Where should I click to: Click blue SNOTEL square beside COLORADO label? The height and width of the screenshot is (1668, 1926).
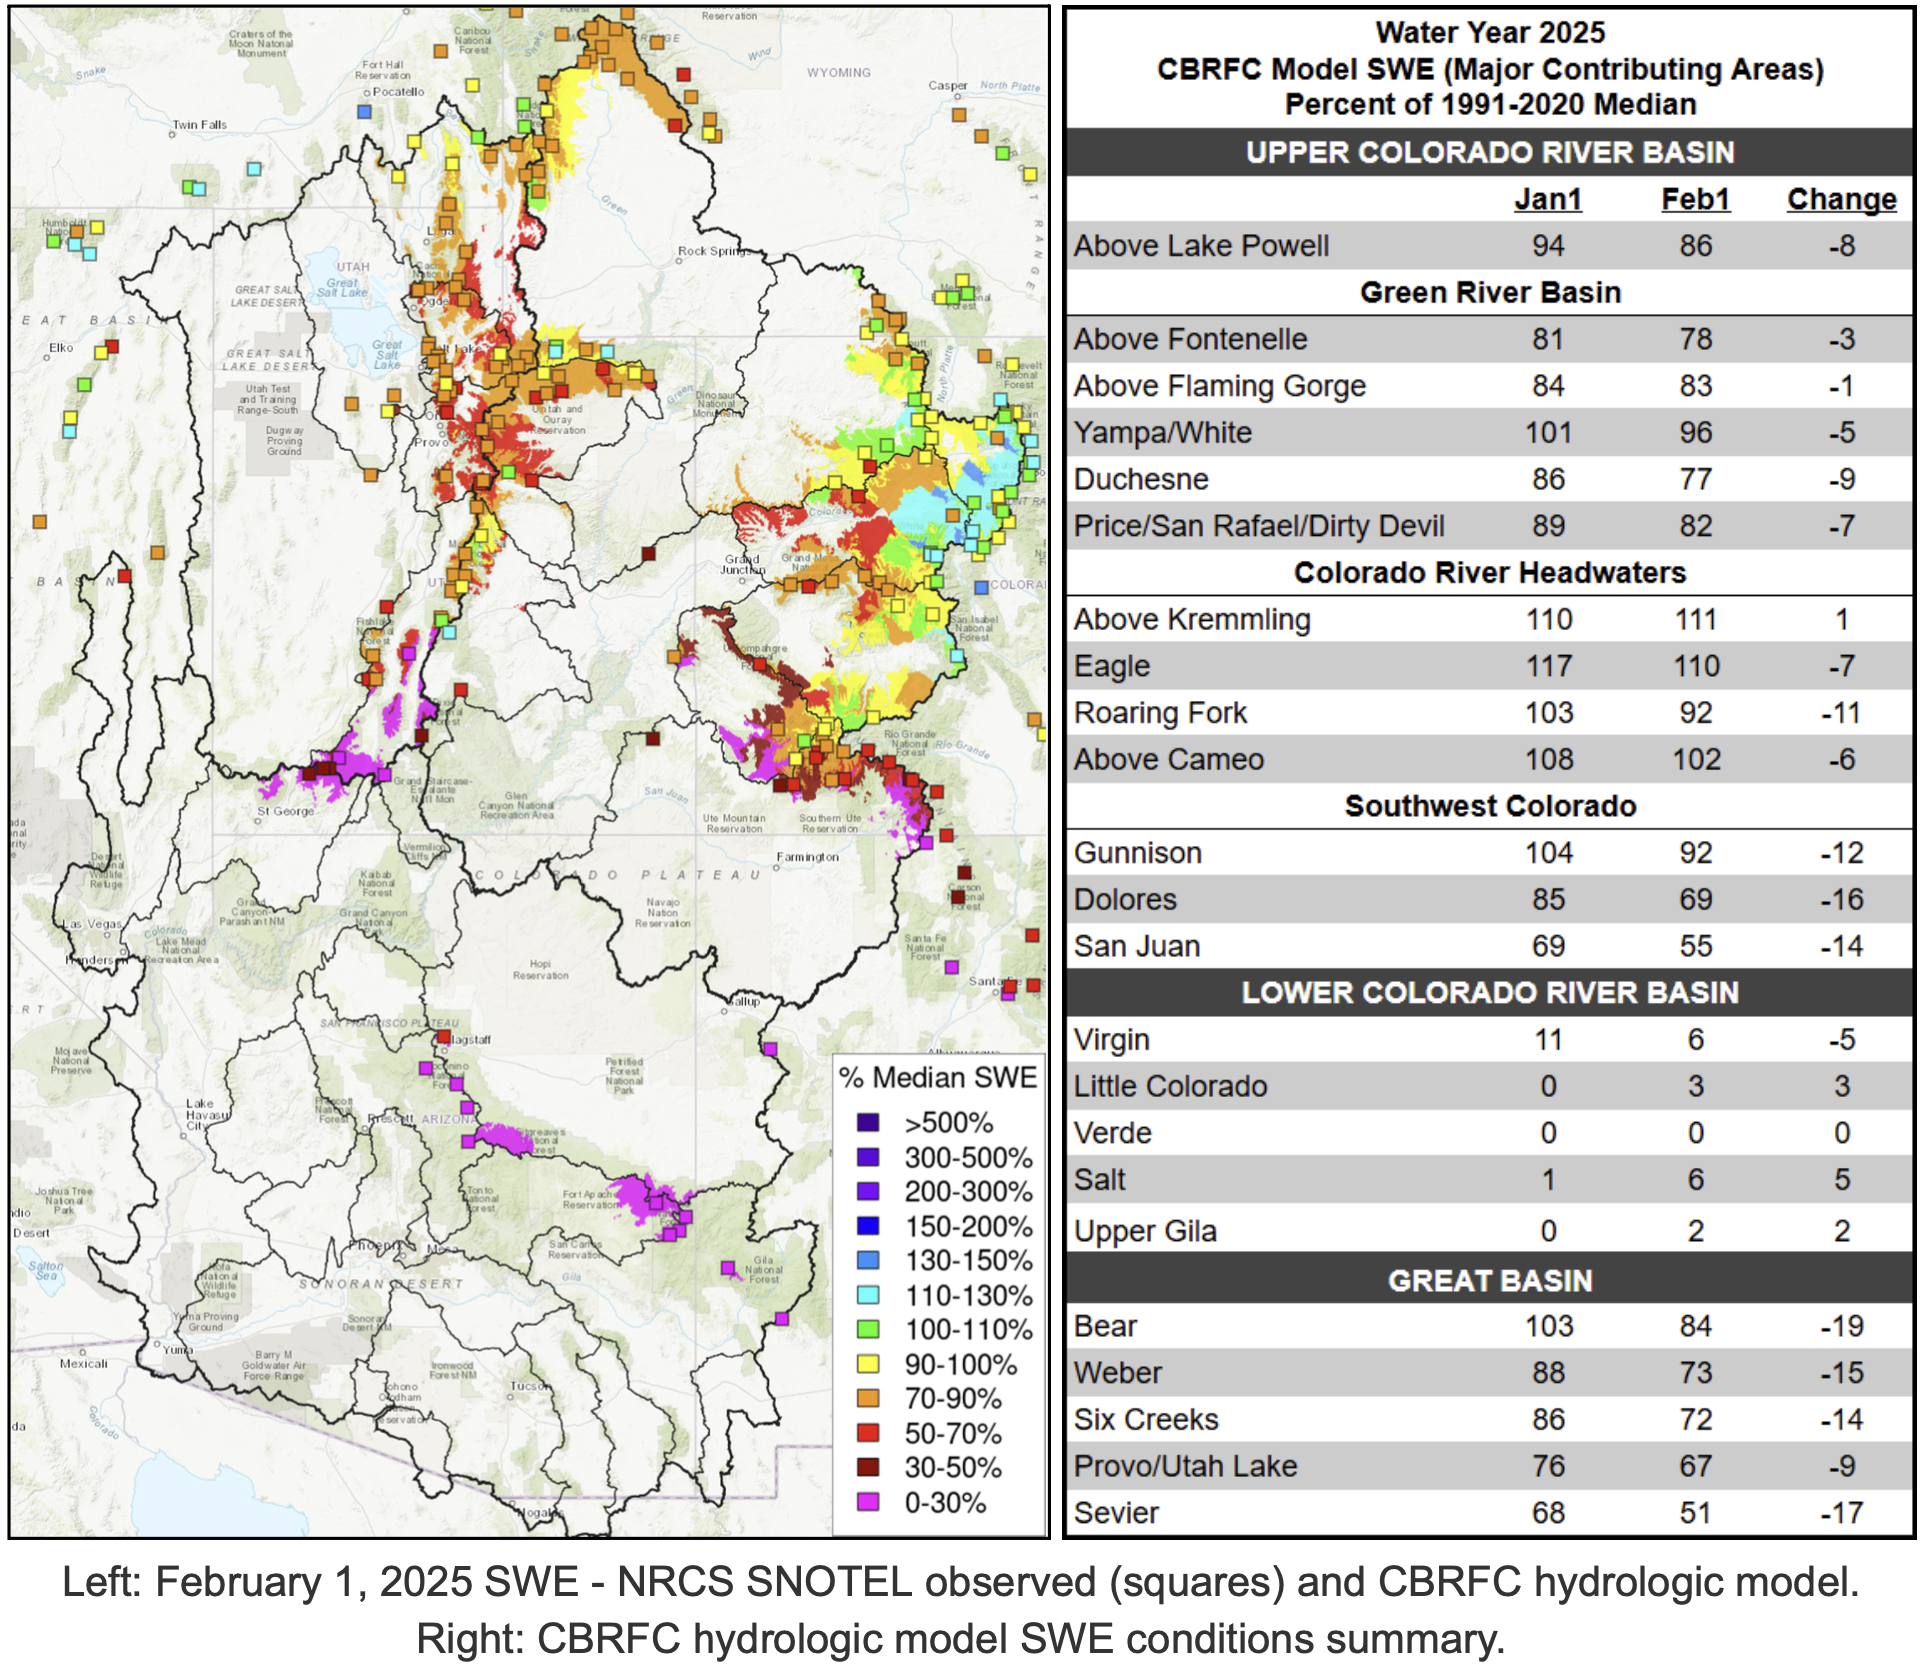[981, 587]
